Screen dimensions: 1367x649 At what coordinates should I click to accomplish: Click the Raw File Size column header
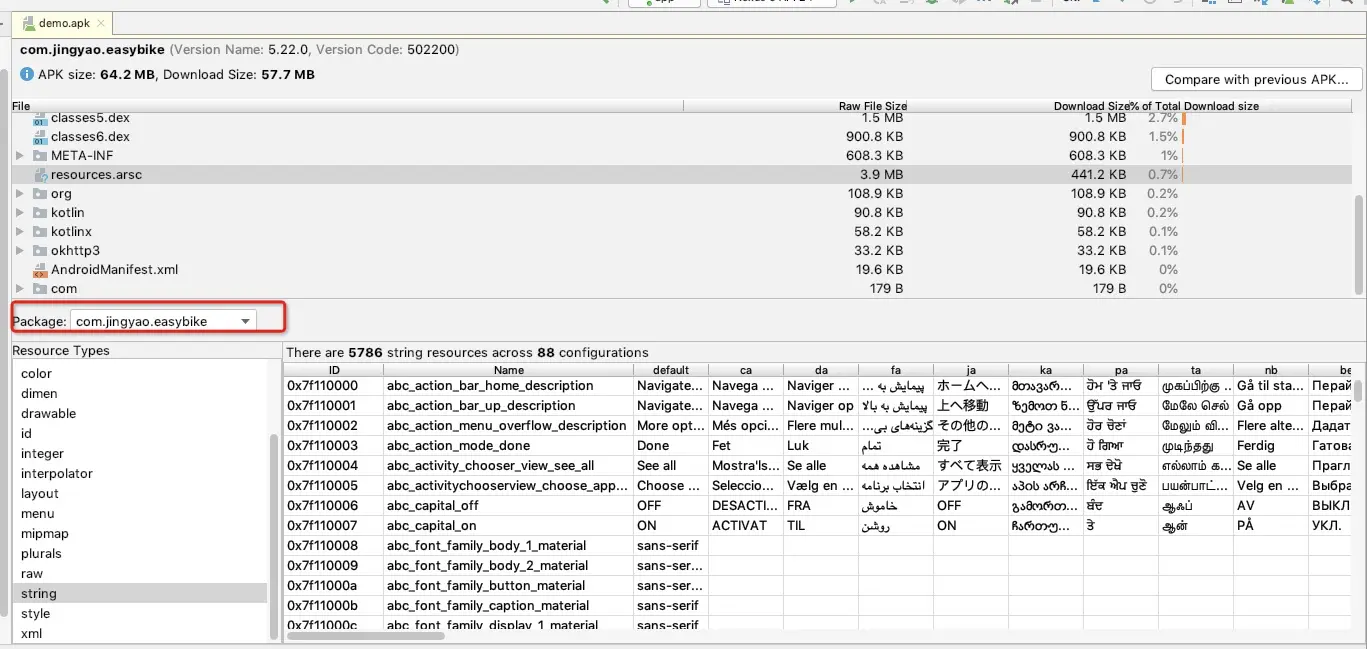click(x=872, y=106)
